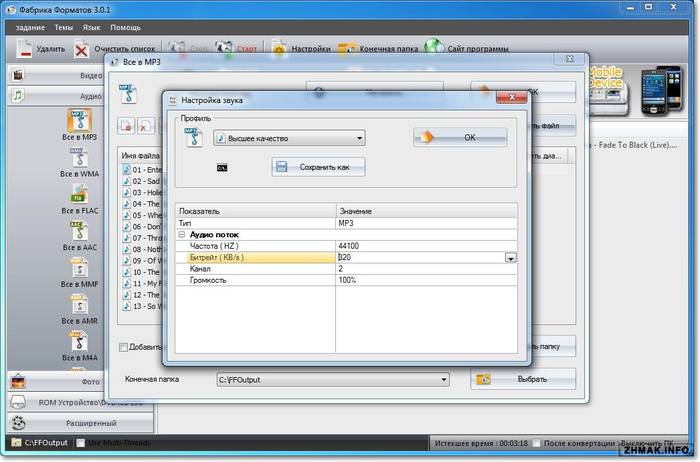Open the Язык menu
The width and height of the screenshot is (700, 462).
coord(90,27)
